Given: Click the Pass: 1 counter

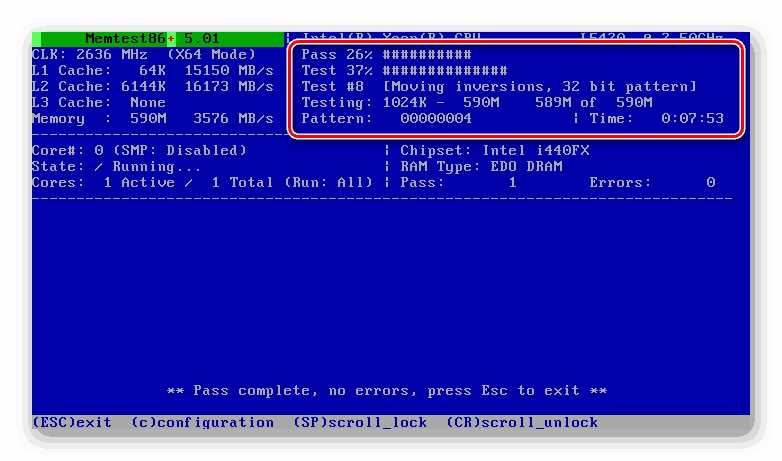Looking at the screenshot, I should pos(458,182).
